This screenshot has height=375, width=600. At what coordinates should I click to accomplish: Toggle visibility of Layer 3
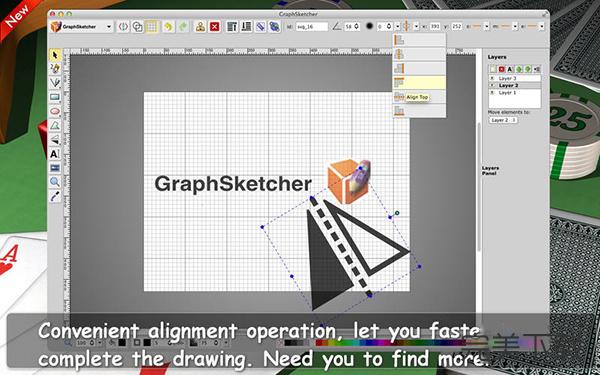click(492, 78)
